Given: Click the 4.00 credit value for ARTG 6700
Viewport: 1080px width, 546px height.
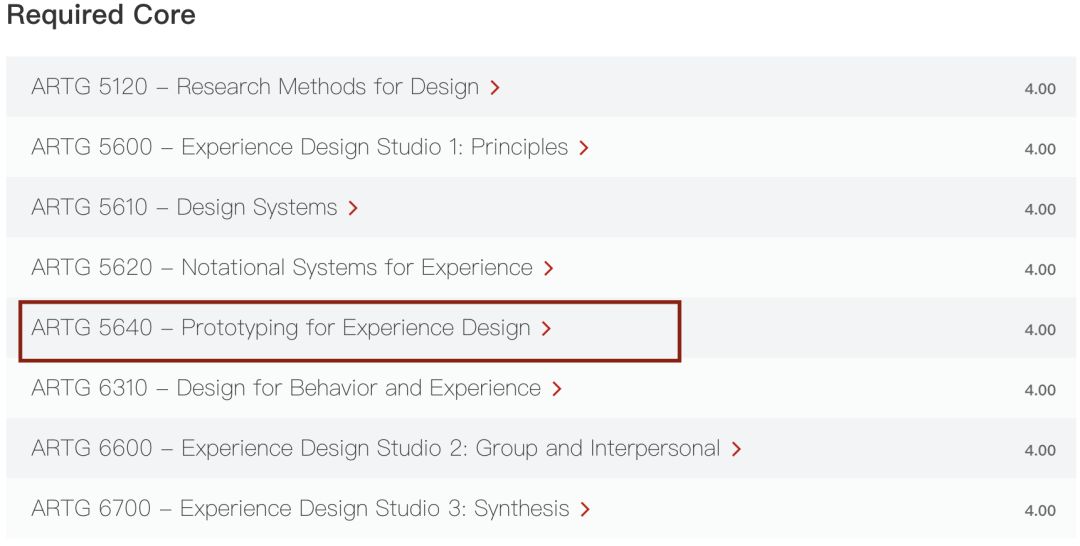Looking at the screenshot, I should [x=1040, y=510].
